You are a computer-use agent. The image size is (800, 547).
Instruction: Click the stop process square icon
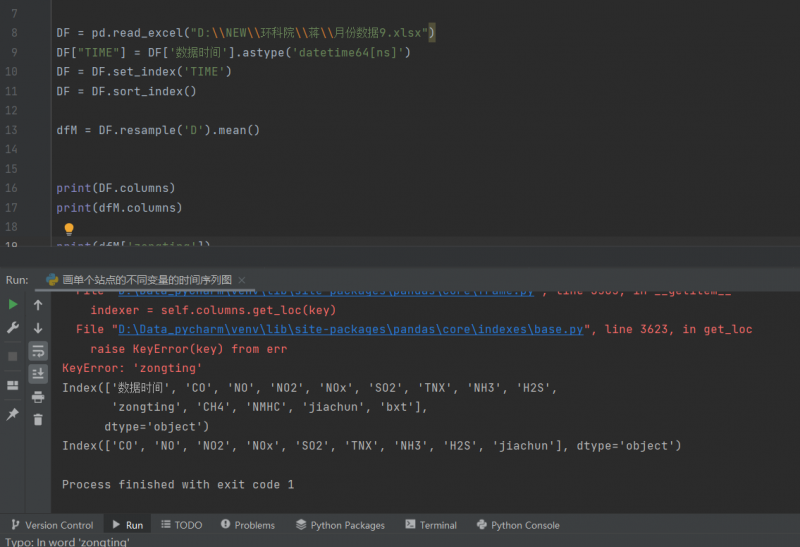click(x=13, y=356)
